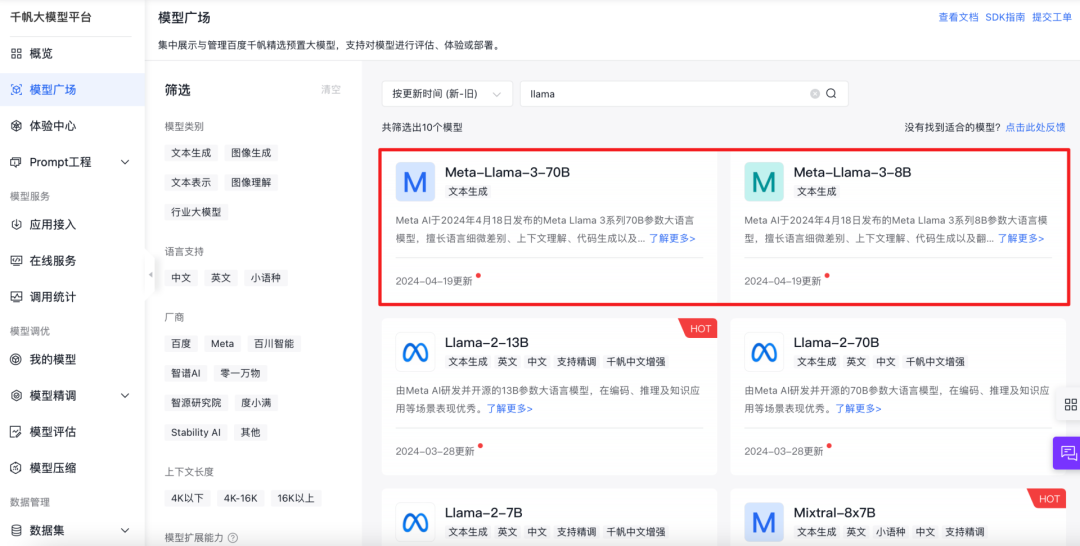Click the Llama-2-70B Meta logo
Image resolution: width=1080 pixels, height=546 pixels.
click(x=764, y=352)
